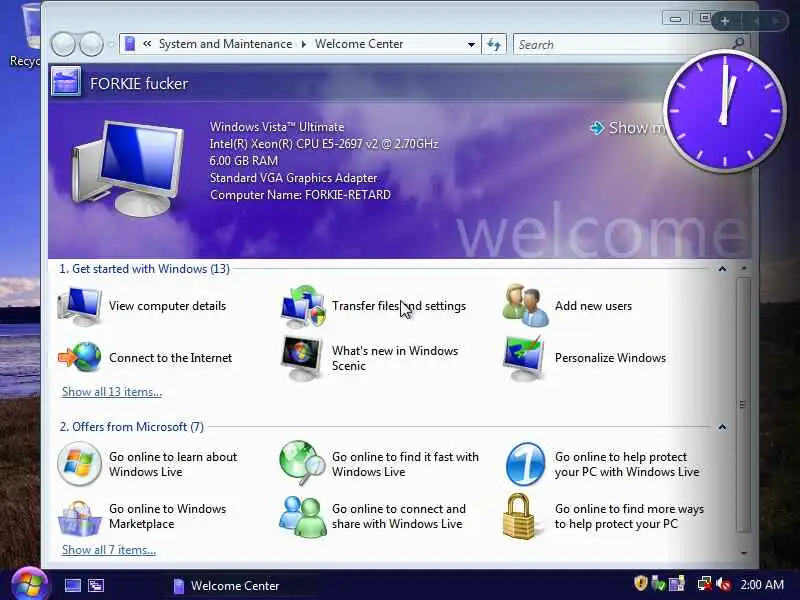Click the Forward navigation button
The image size is (800, 600).
click(x=92, y=44)
